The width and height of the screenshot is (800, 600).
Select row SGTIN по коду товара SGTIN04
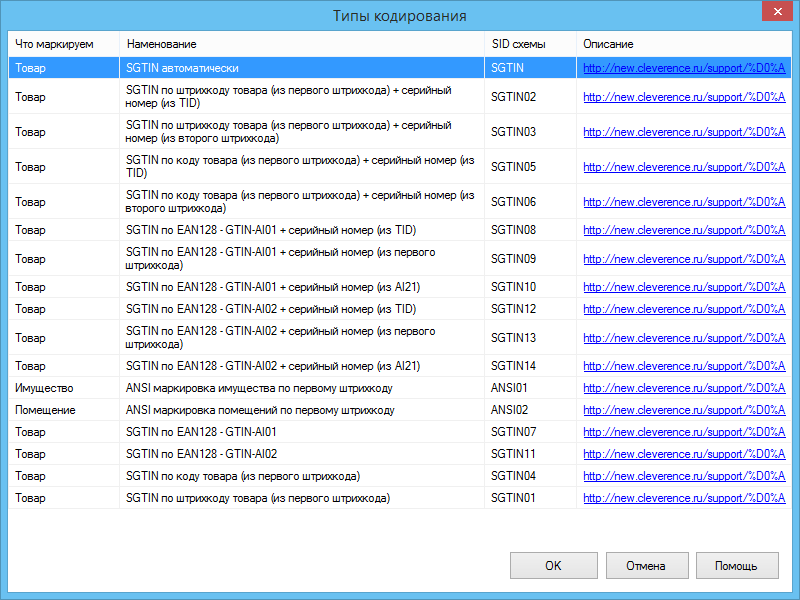(x=399, y=476)
